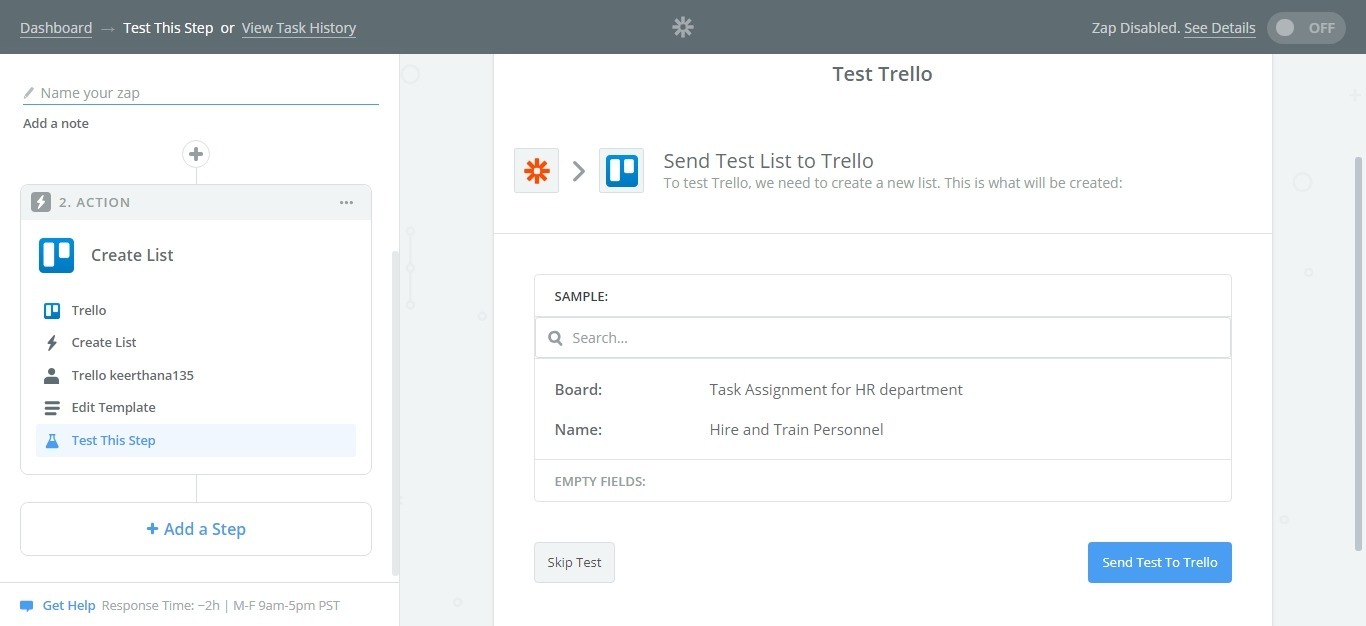Click the sample Search field

pos(883,338)
